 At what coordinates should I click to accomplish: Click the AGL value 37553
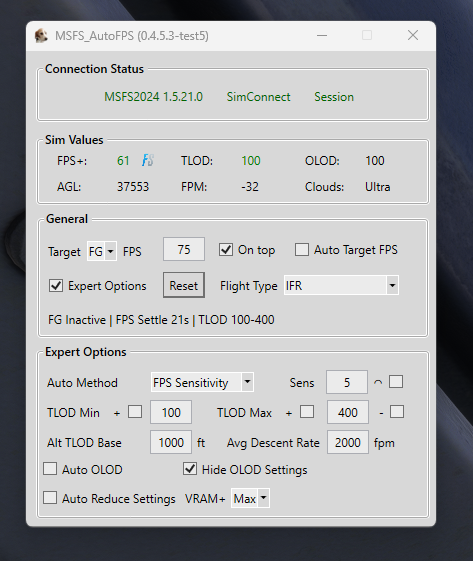click(x=133, y=187)
